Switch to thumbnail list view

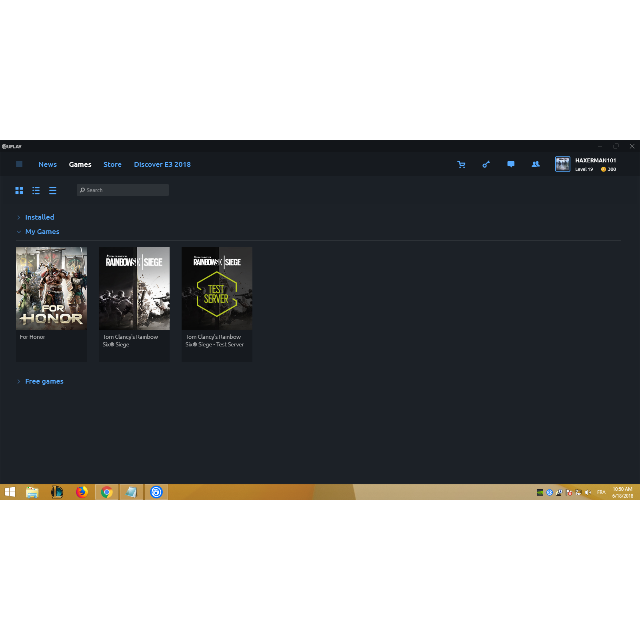pos(36,190)
